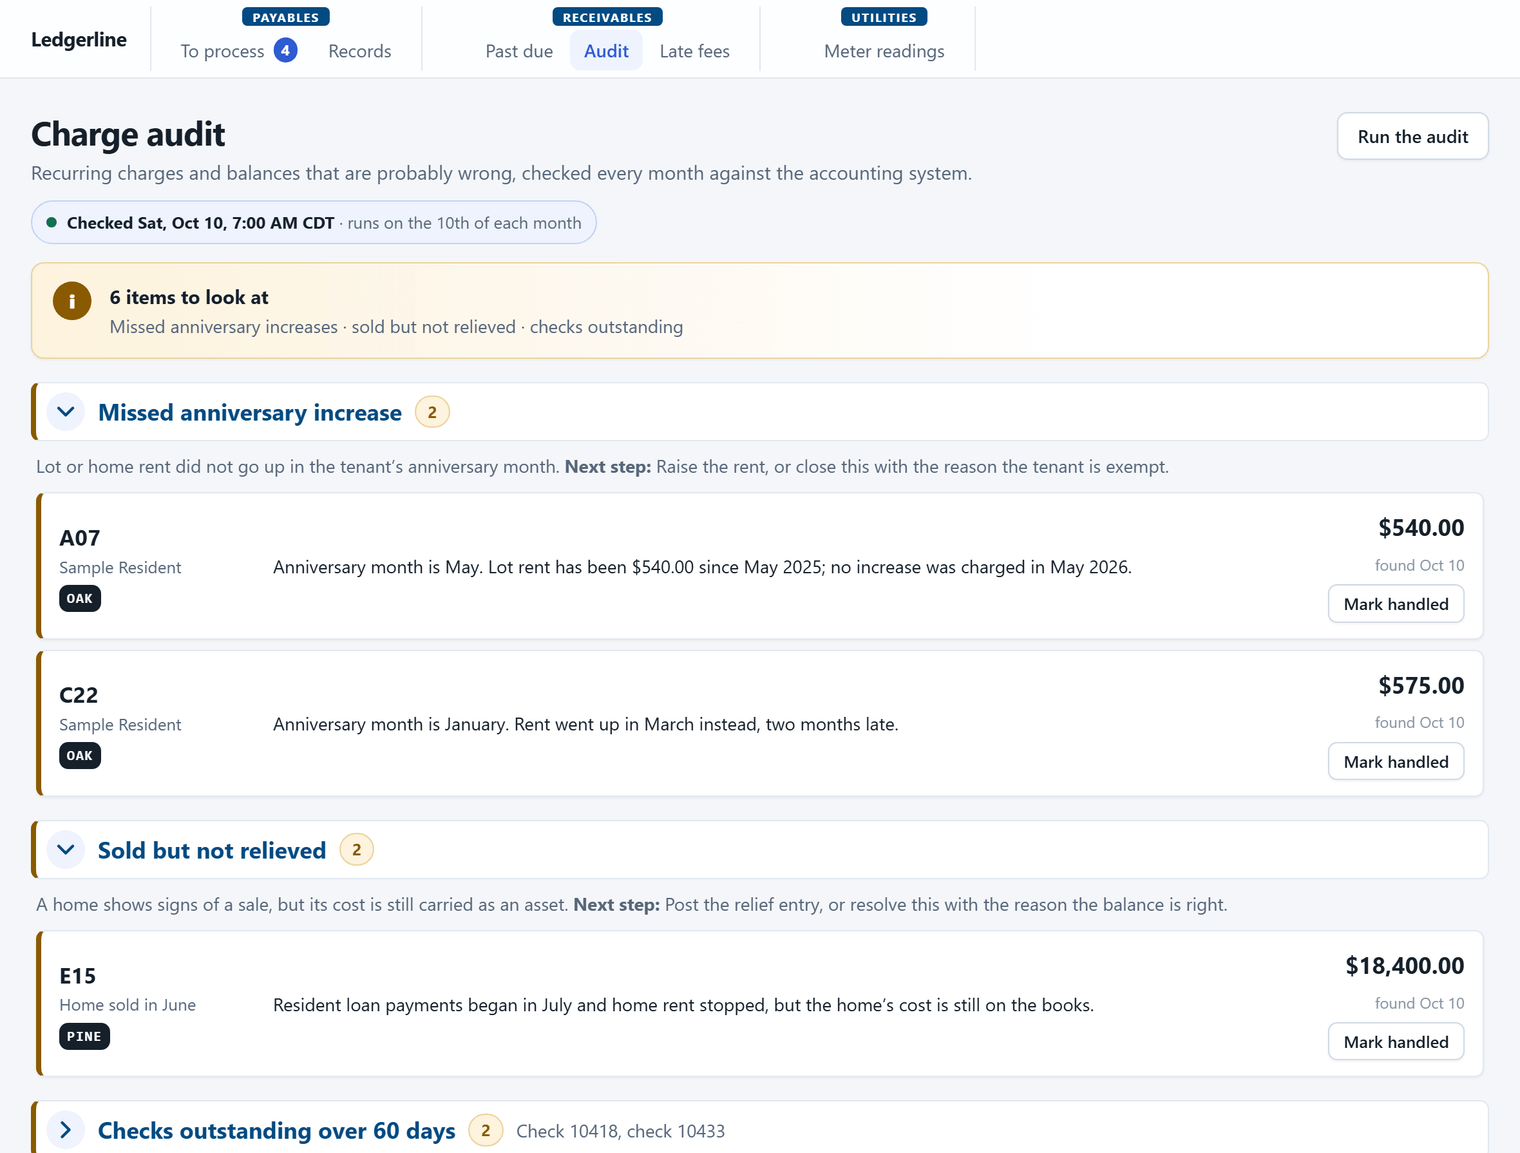The height and width of the screenshot is (1153, 1520).
Task: Click the green status dot beside Checked
Action: pyautogui.click(x=52, y=223)
